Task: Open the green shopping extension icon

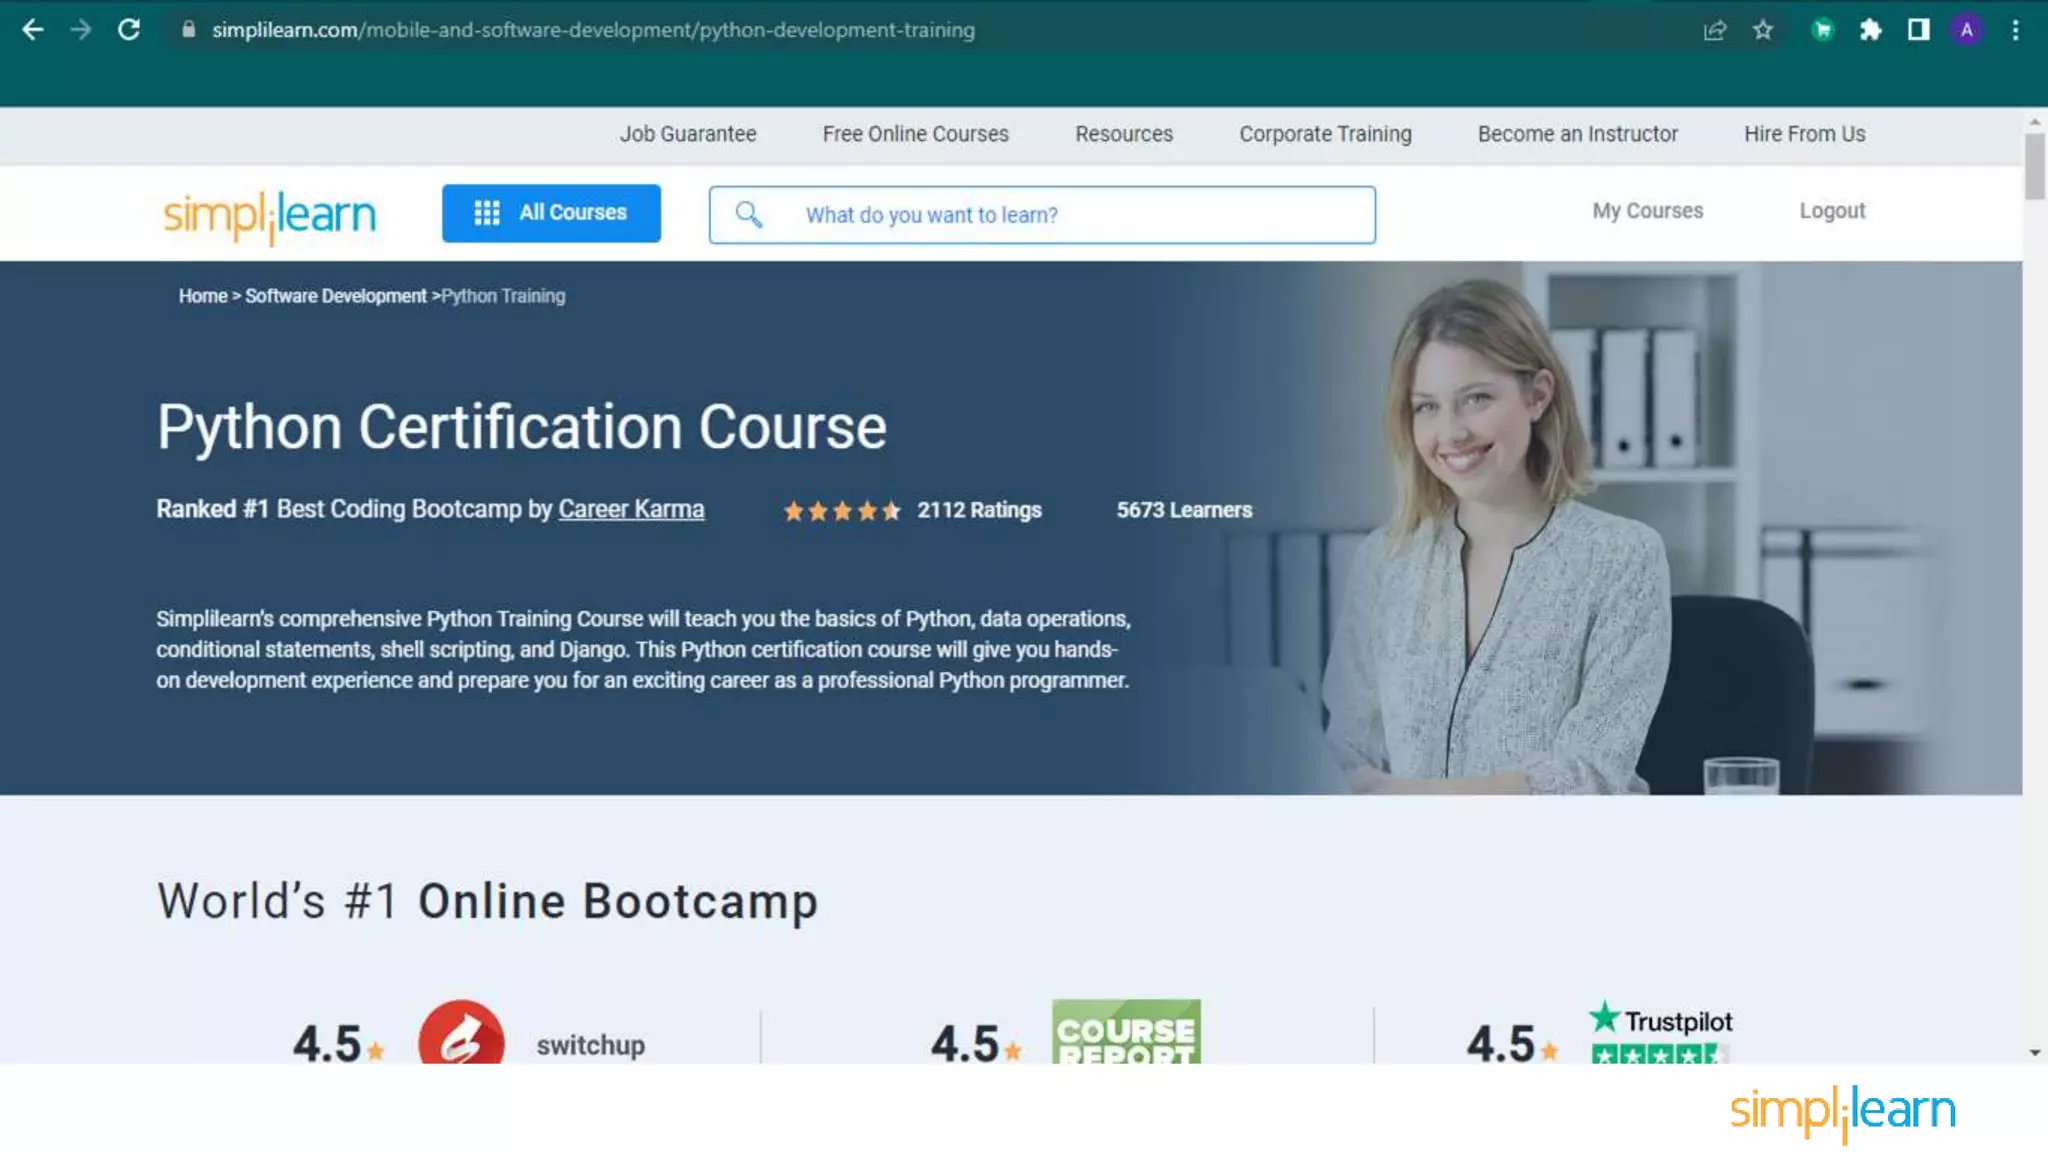Action: coord(1822,30)
